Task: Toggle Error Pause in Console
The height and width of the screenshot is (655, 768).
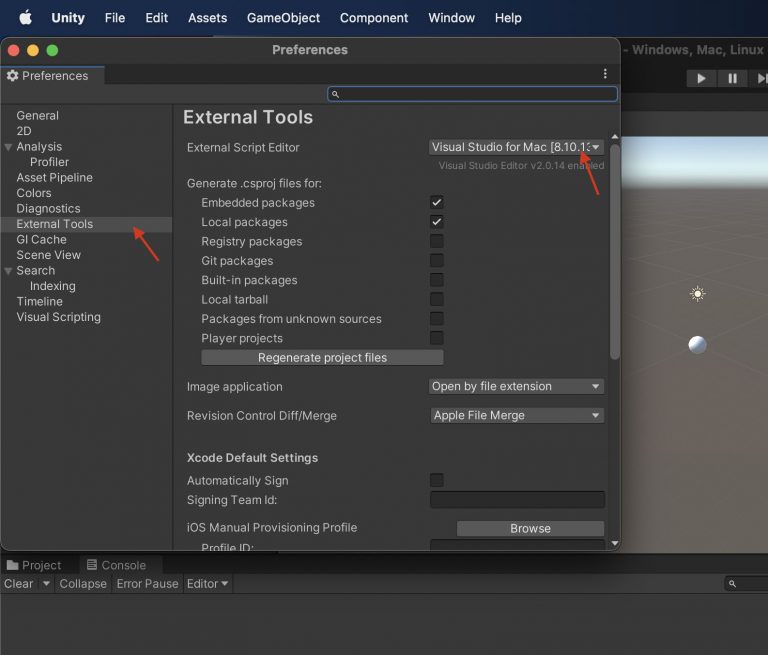Action: click(147, 584)
